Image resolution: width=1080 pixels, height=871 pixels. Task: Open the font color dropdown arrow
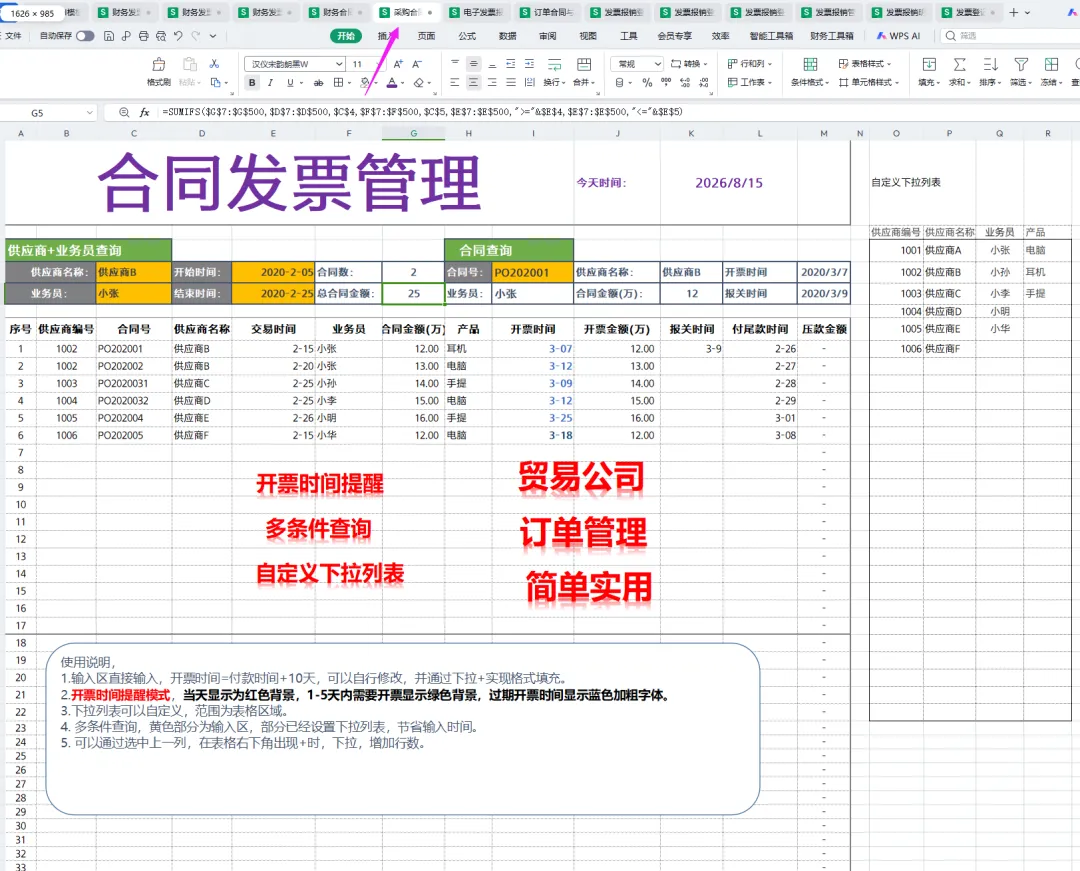click(x=402, y=83)
